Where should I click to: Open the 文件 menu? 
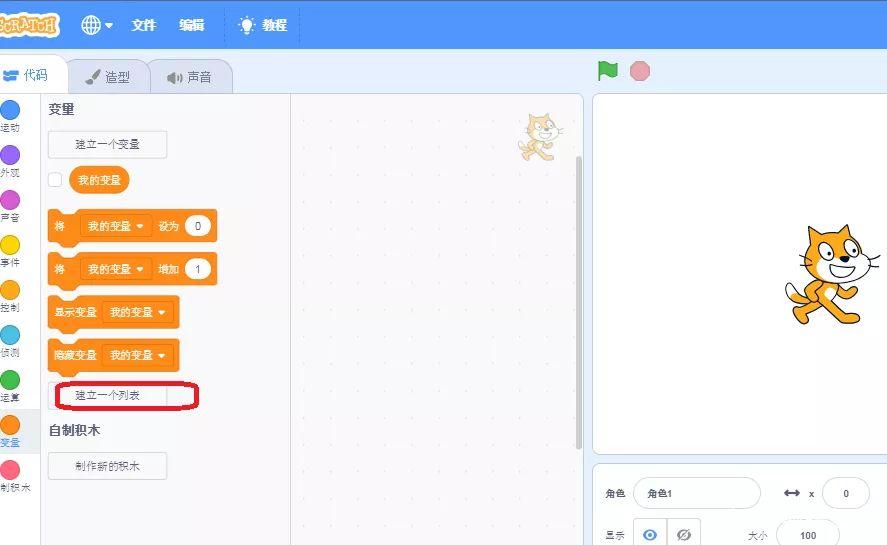[x=144, y=25]
